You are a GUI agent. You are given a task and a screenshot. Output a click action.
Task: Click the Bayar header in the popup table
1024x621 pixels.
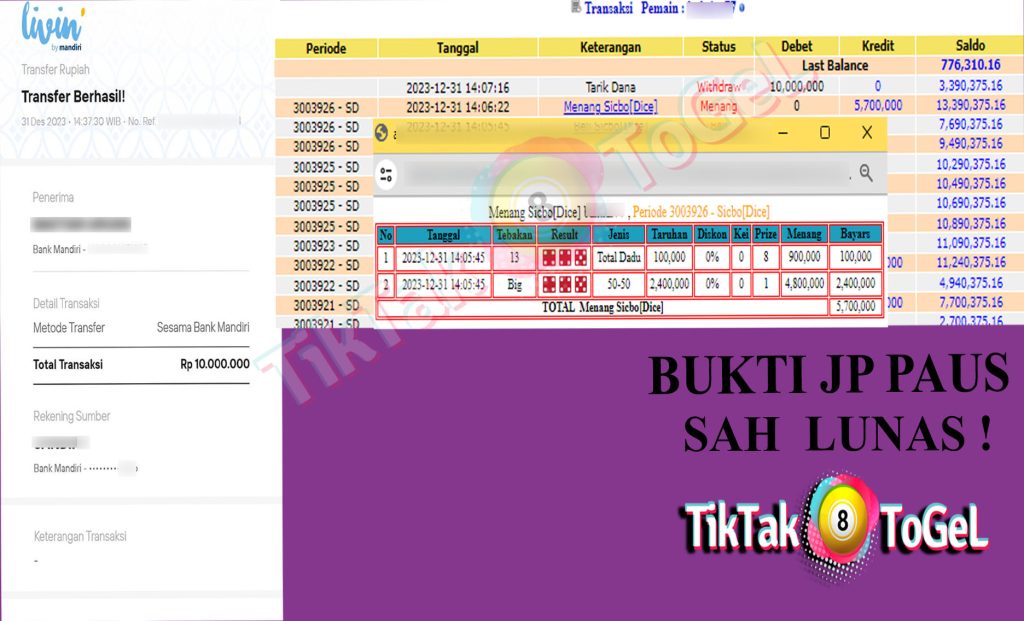[855, 234]
